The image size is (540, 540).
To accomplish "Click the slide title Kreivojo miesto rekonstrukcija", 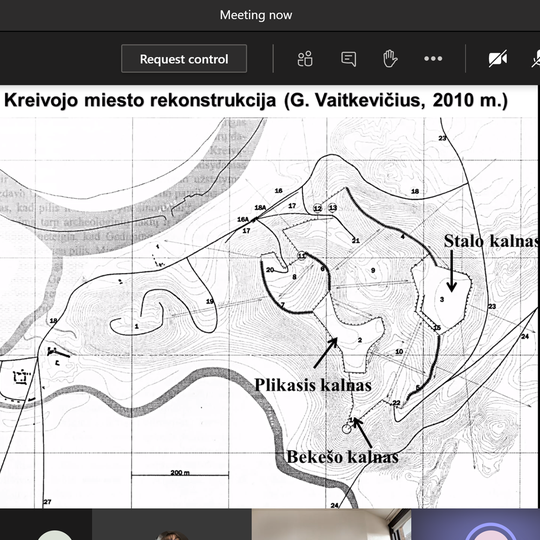I will (x=140, y=101).
